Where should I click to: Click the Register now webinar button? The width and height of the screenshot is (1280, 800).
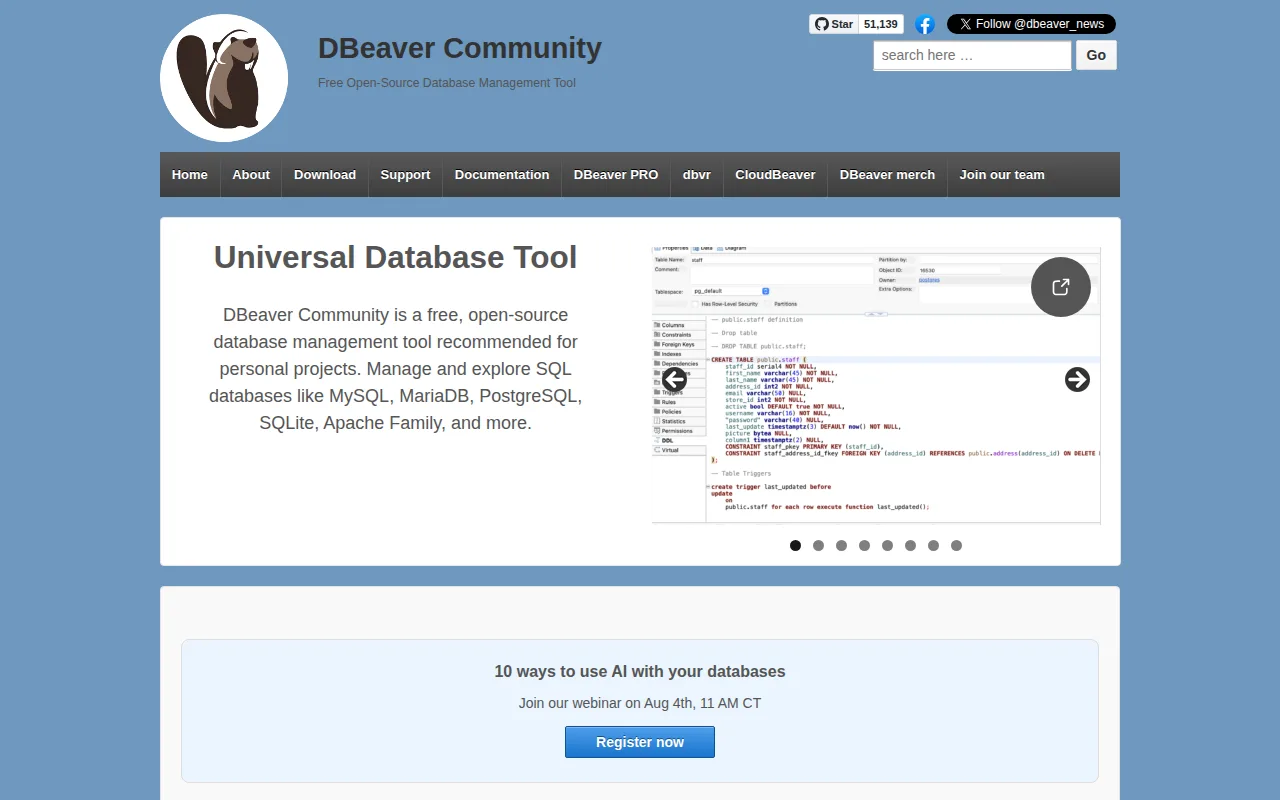tap(640, 742)
